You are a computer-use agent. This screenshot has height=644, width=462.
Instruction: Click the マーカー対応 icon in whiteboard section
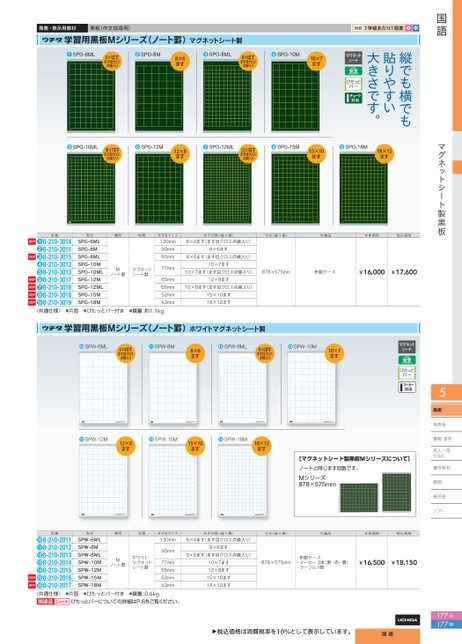coord(407,387)
